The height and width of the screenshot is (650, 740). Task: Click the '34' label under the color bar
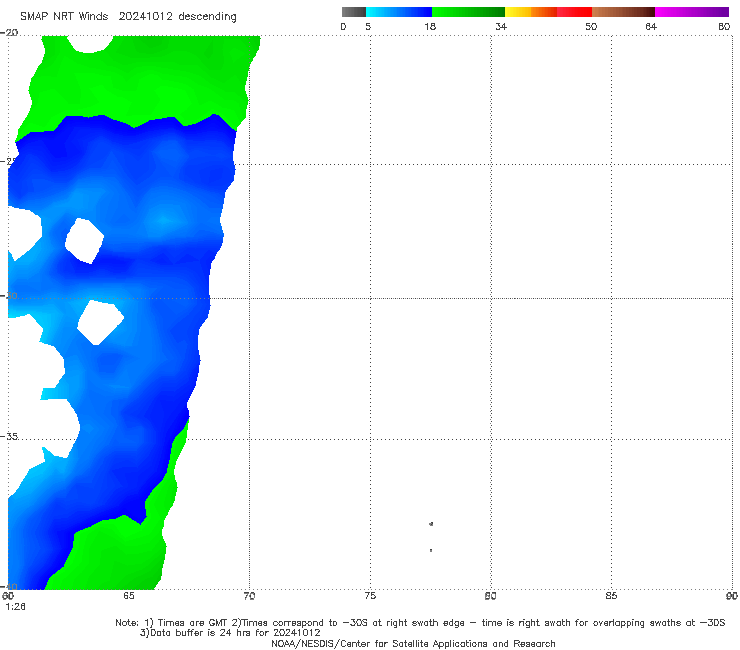tap(501, 27)
